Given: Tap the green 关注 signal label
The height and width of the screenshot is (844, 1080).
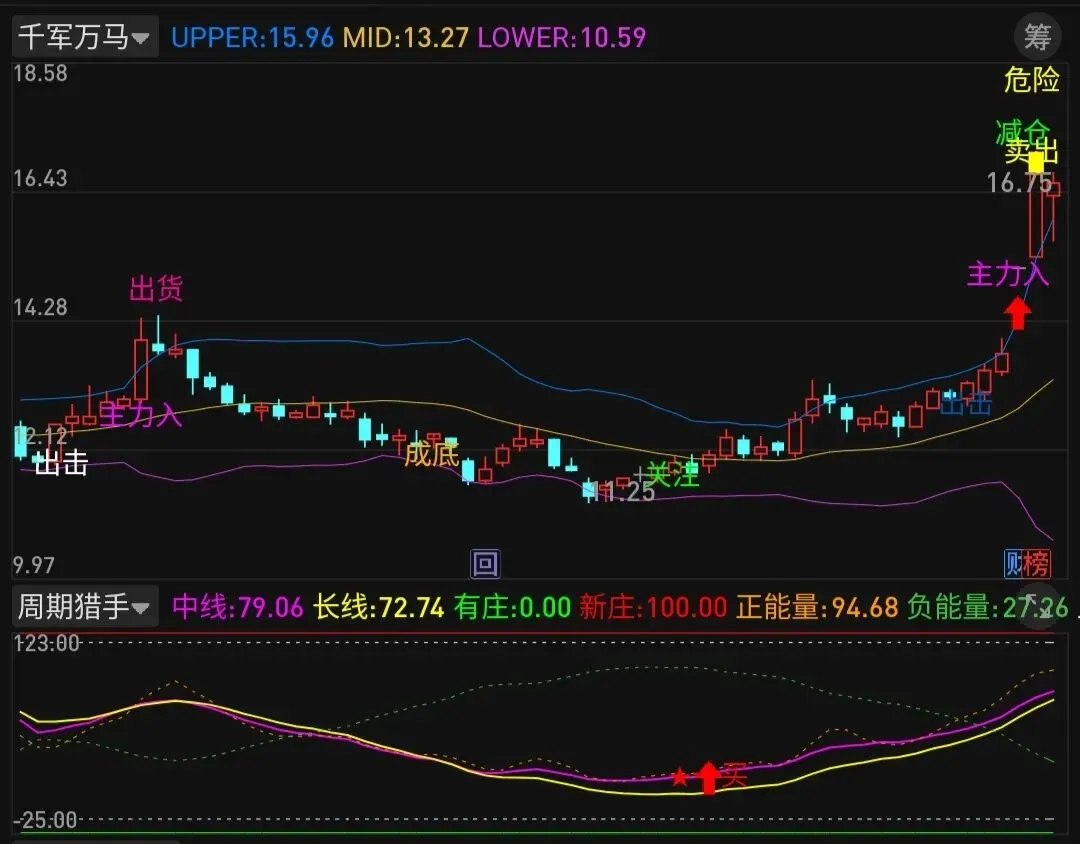Looking at the screenshot, I should click(673, 474).
